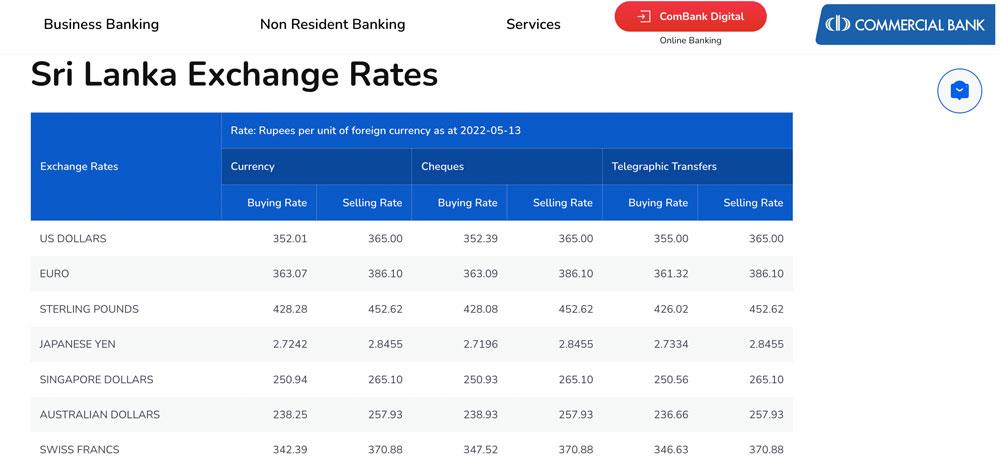1000x458 pixels.
Task: Click the Exchange Rates column header
Action: pos(79,166)
